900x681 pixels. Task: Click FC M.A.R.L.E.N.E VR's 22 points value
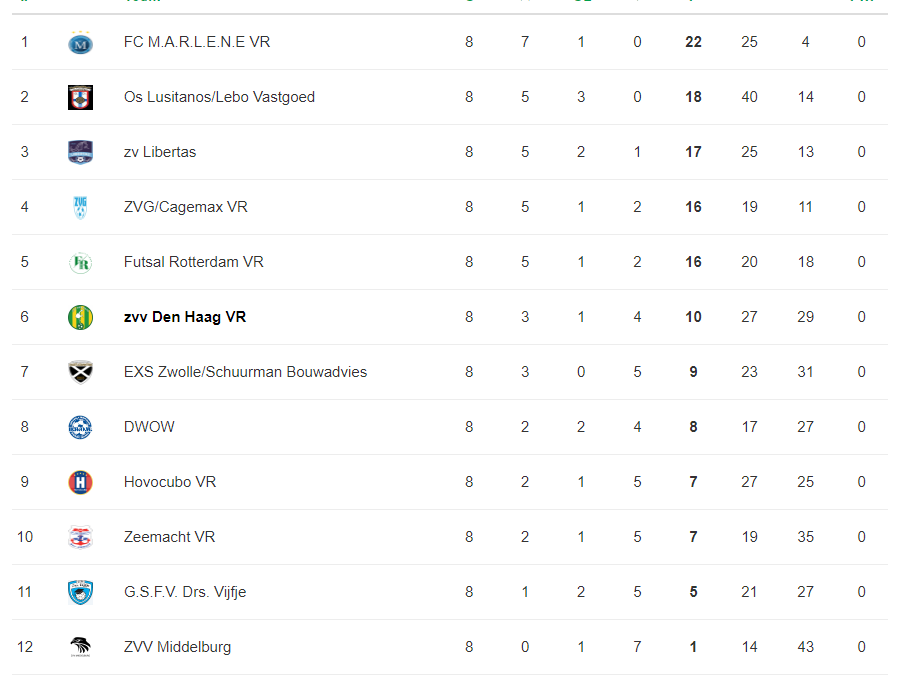693,42
